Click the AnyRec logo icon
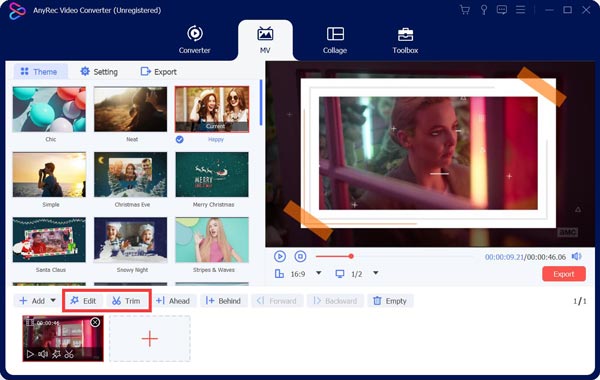This screenshot has height=380, width=600. coord(17,11)
